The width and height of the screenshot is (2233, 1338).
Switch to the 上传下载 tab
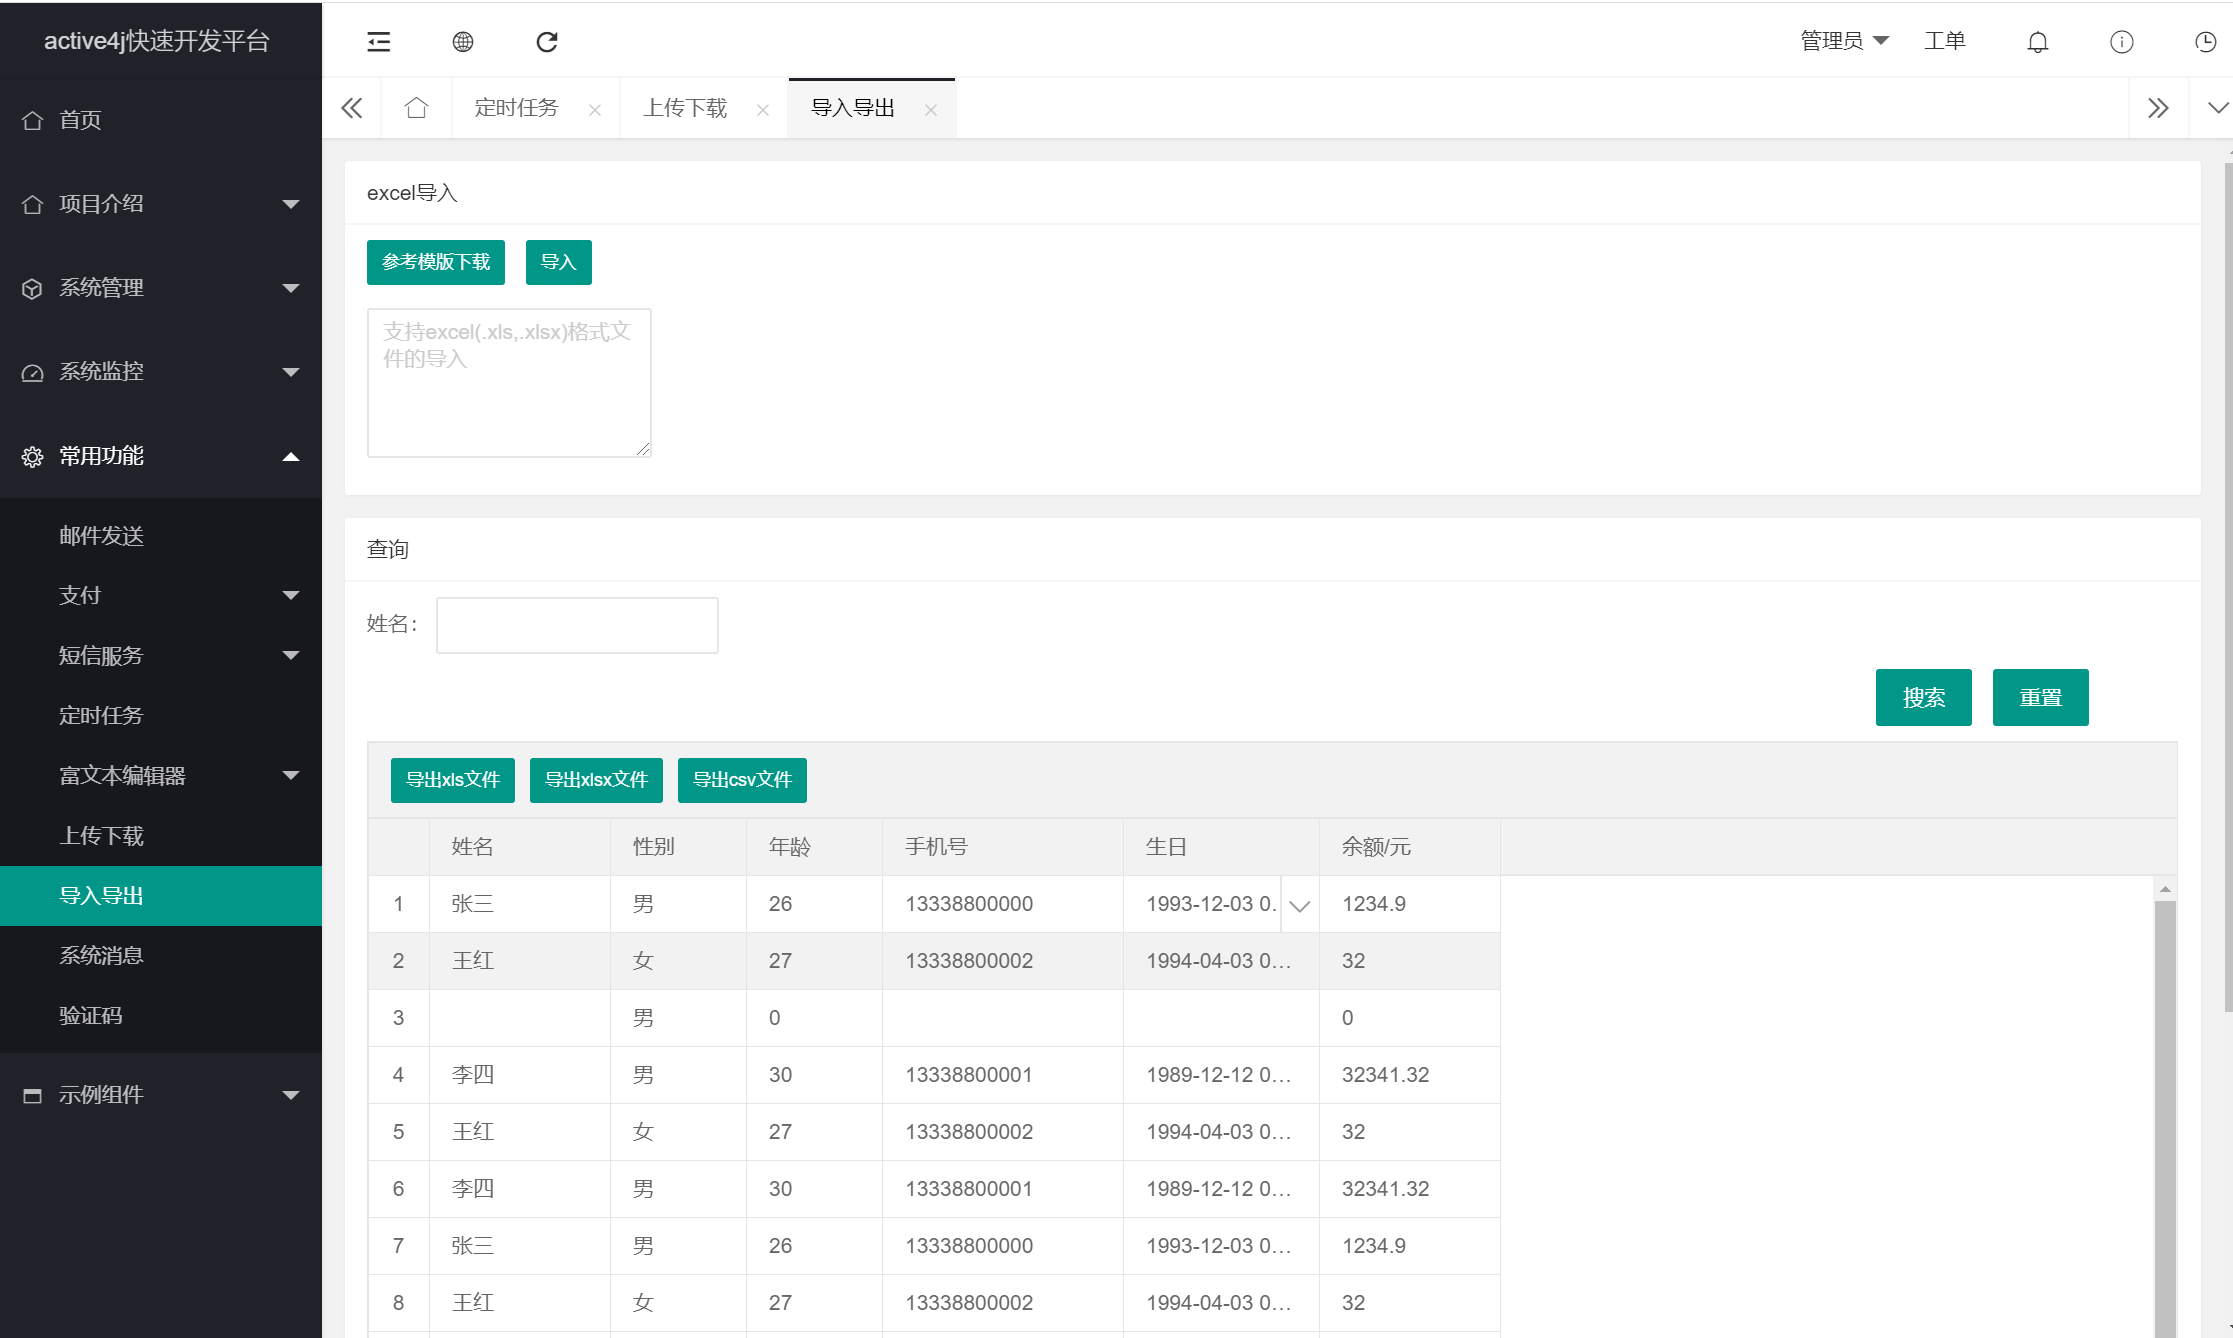[x=685, y=107]
